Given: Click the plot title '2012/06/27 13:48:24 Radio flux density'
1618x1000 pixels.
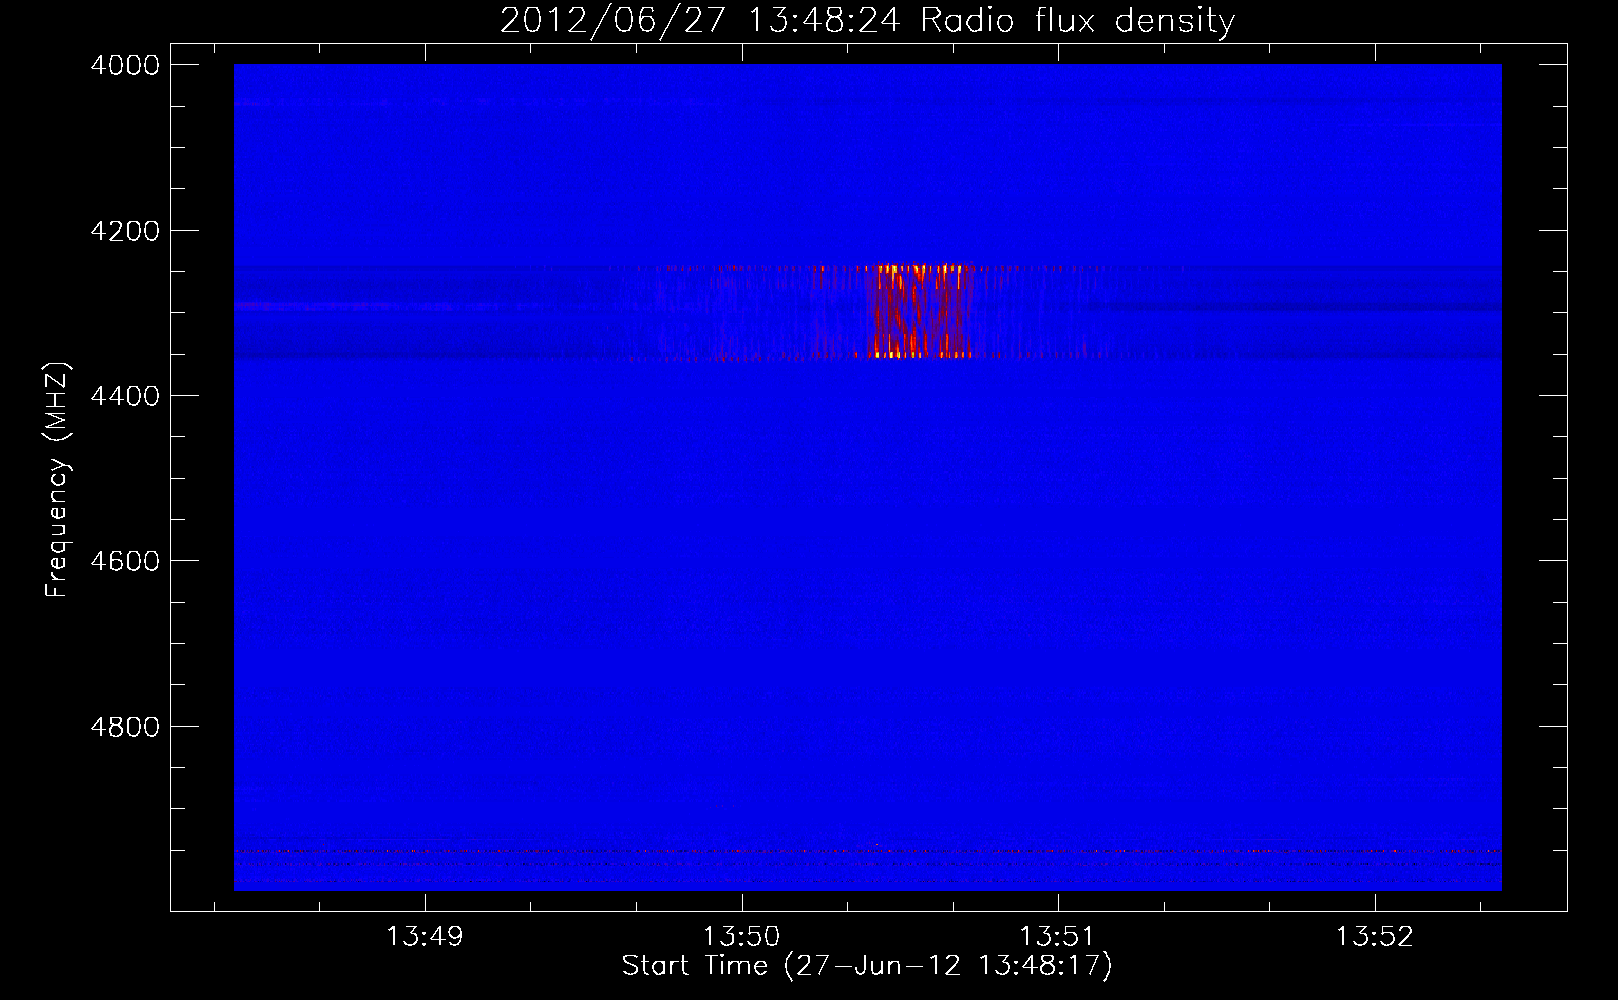Looking at the screenshot, I should (867, 21).
